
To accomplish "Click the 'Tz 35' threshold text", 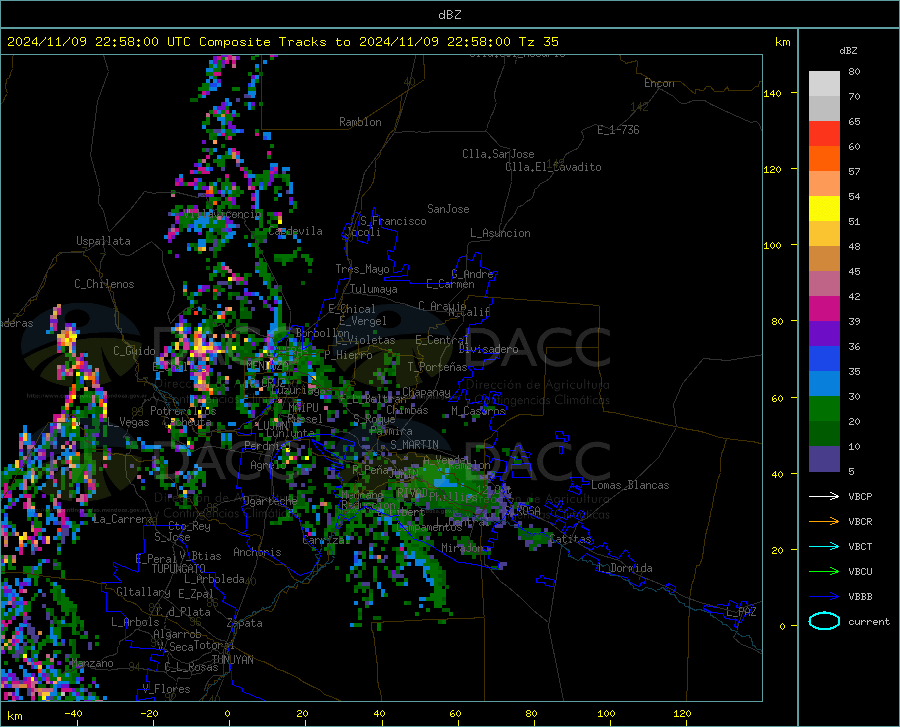I will tap(538, 41).
